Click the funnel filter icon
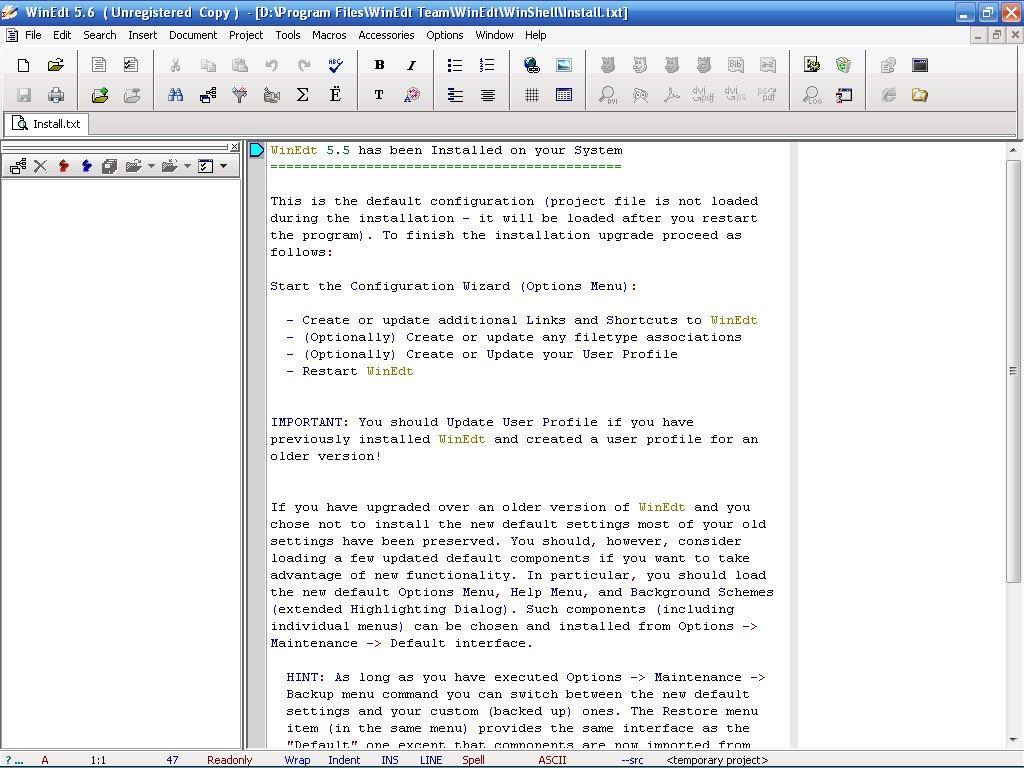 240,95
